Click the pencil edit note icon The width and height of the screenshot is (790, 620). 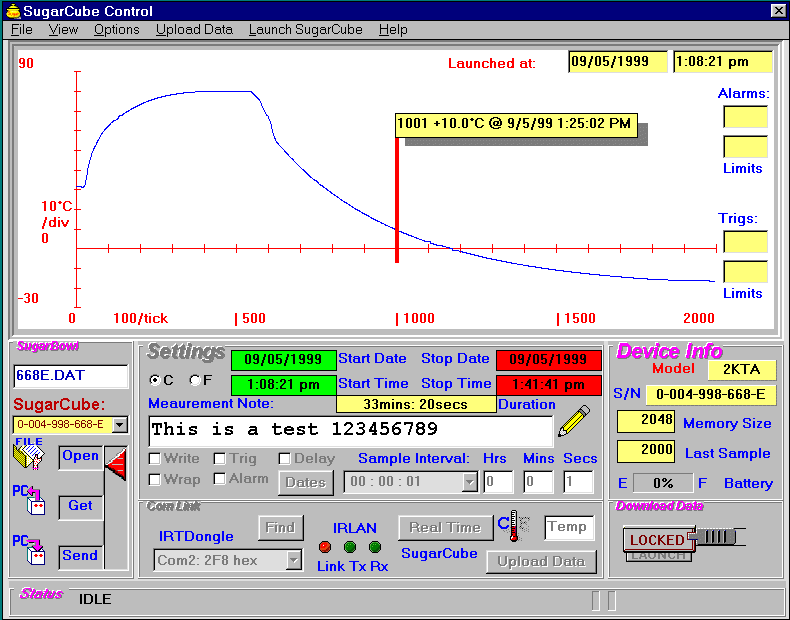pyautogui.click(x=573, y=421)
